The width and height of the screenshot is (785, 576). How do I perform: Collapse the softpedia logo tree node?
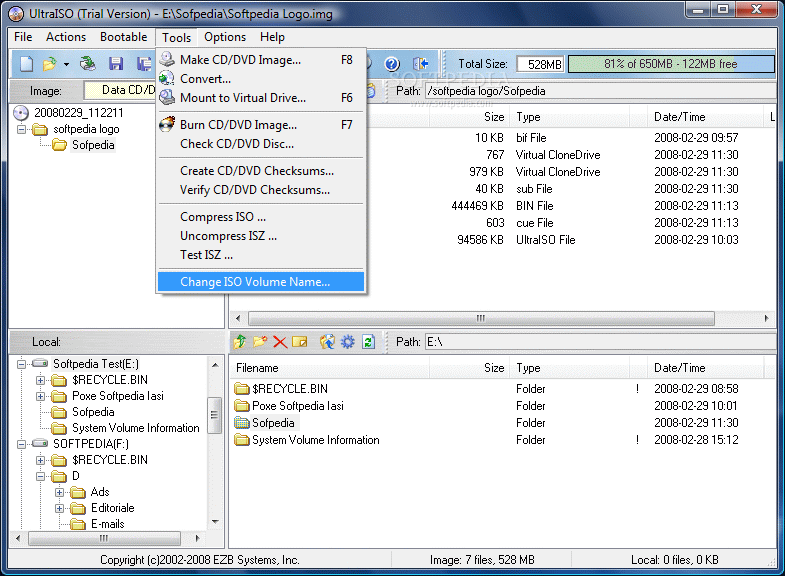pos(22,129)
